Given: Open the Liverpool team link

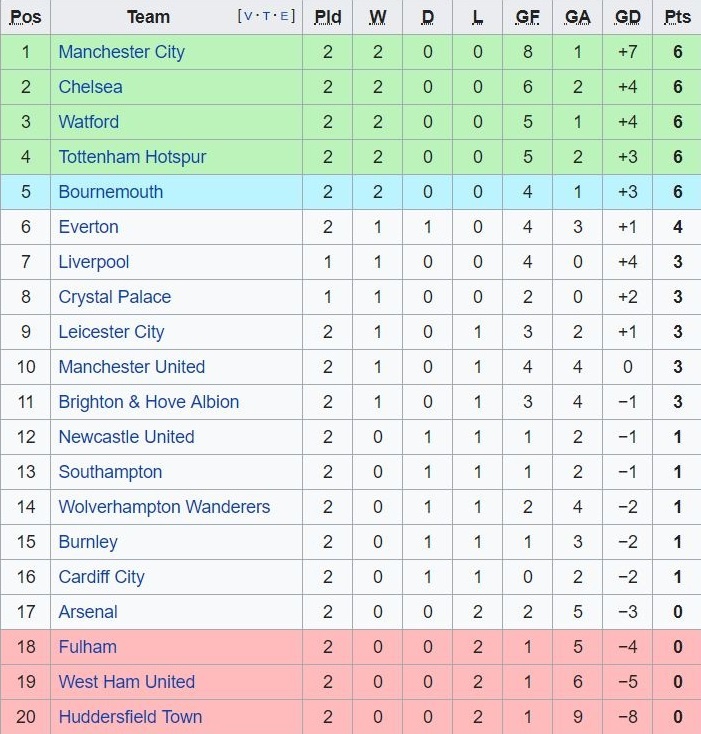Looking at the screenshot, I should click(93, 262).
